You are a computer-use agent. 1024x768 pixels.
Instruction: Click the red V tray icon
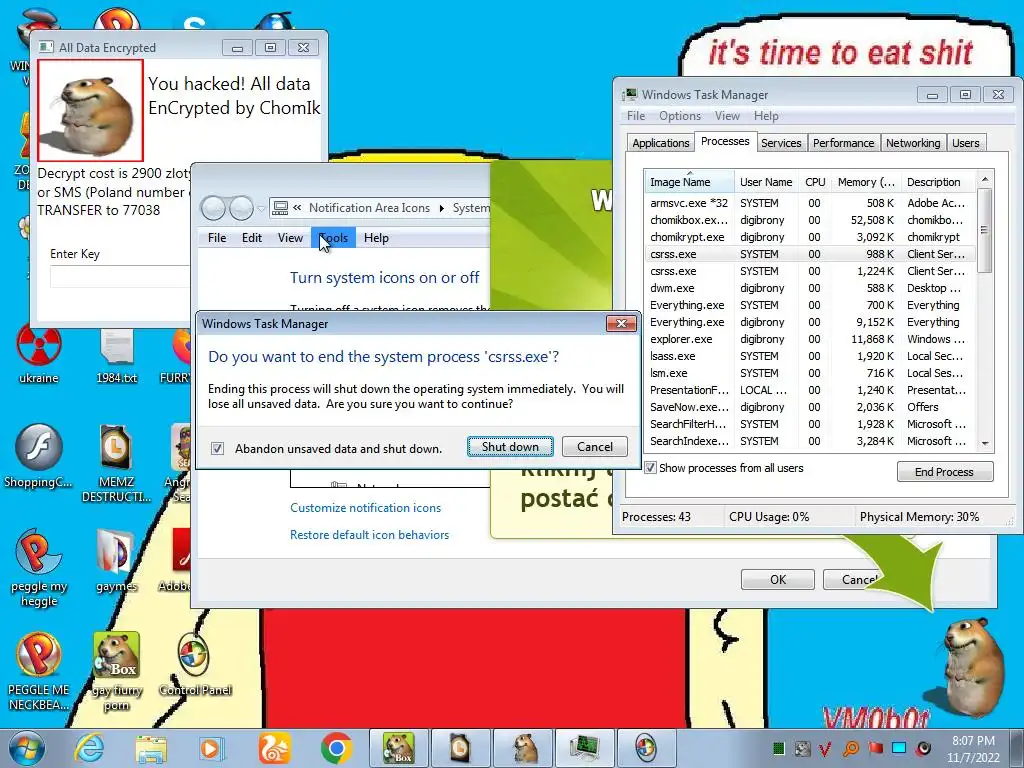tap(825, 748)
